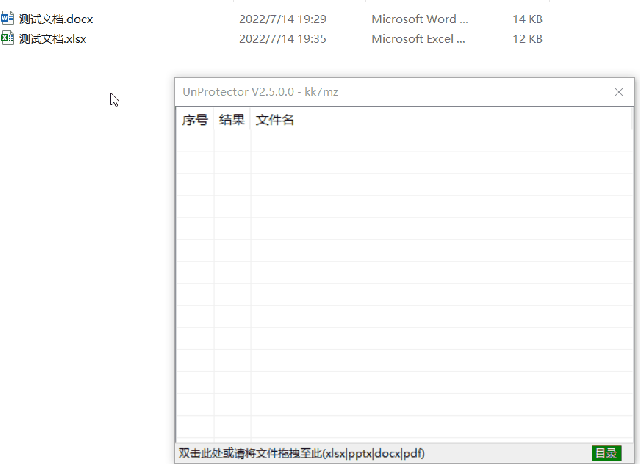640x464 pixels.
Task: Click the 双击此处或请将文件拖拽至此 status text
Action: coord(302,453)
